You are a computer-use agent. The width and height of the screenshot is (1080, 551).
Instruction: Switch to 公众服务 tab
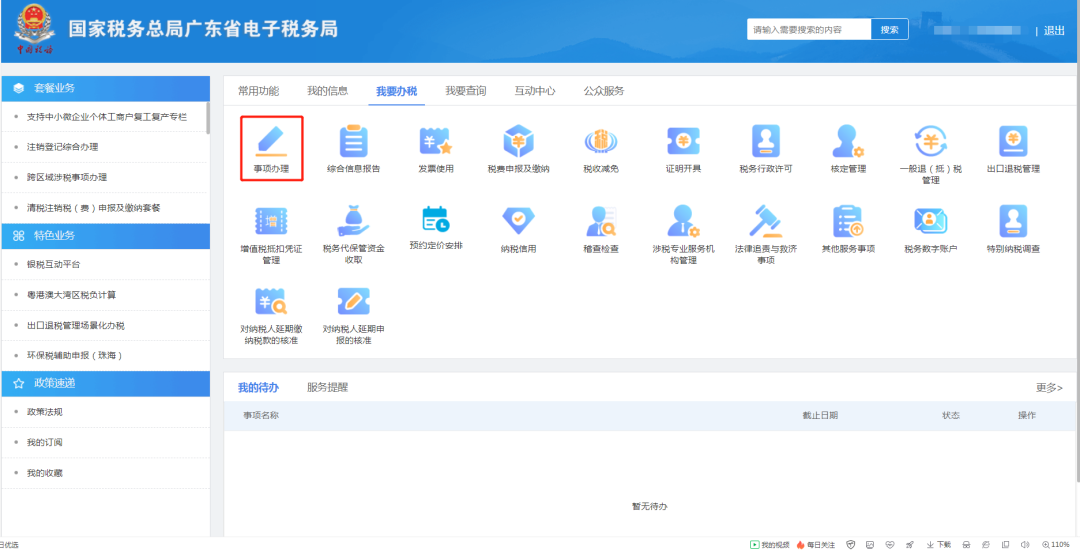604,91
